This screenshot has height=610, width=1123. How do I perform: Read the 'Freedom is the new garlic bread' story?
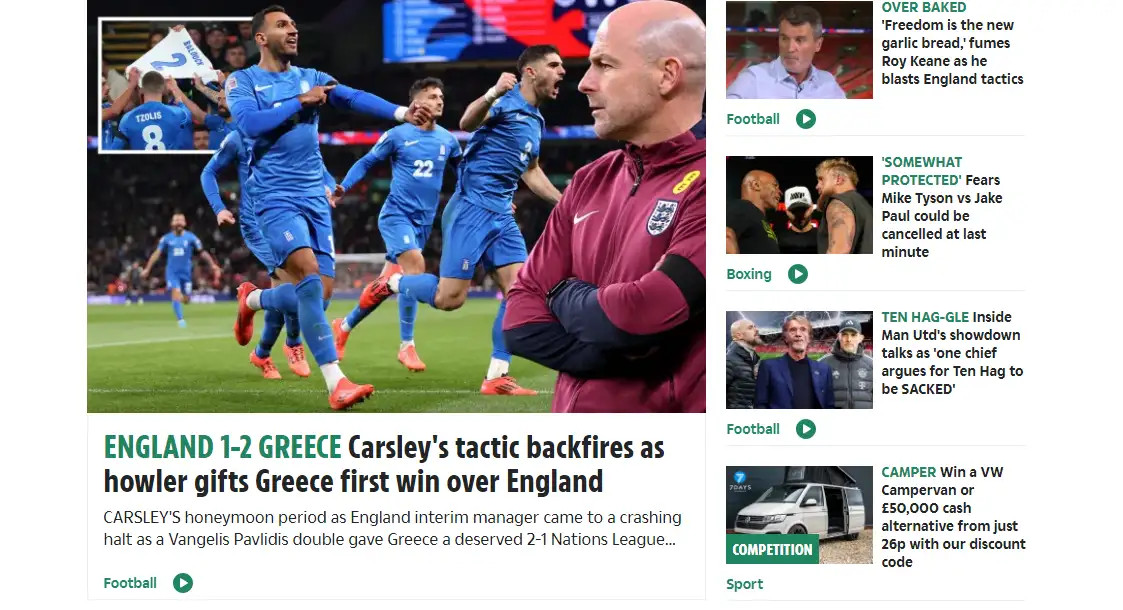pos(952,44)
